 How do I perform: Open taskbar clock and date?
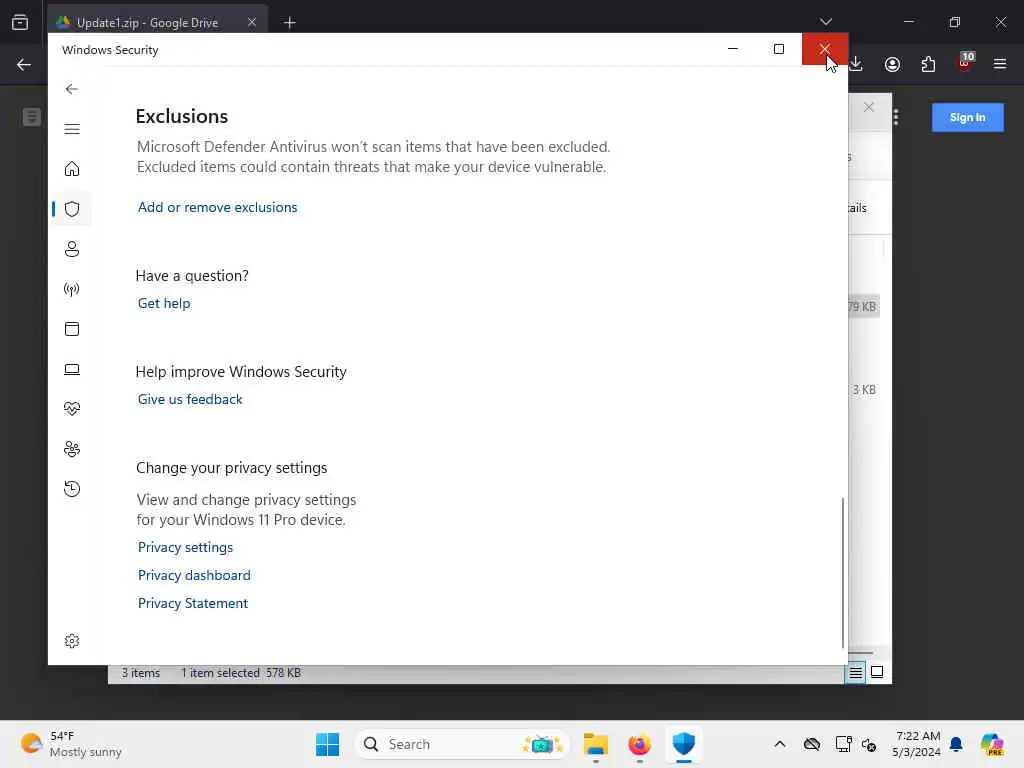(x=916, y=744)
